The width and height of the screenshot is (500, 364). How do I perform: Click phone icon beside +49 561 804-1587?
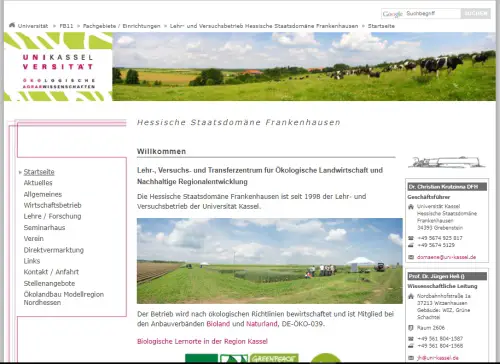[411, 339]
